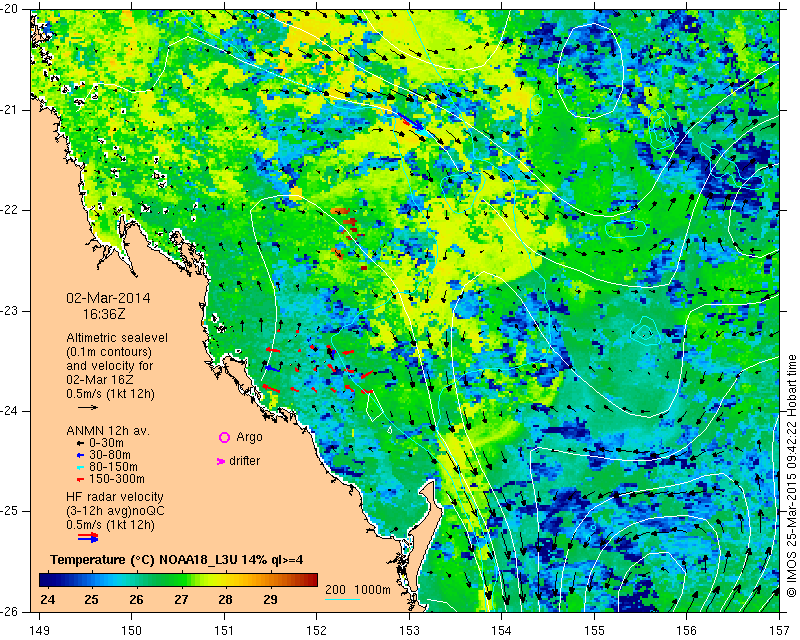Click the '-24' latitude axis label
This screenshot has width=800, height=640.
(x=10, y=411)
